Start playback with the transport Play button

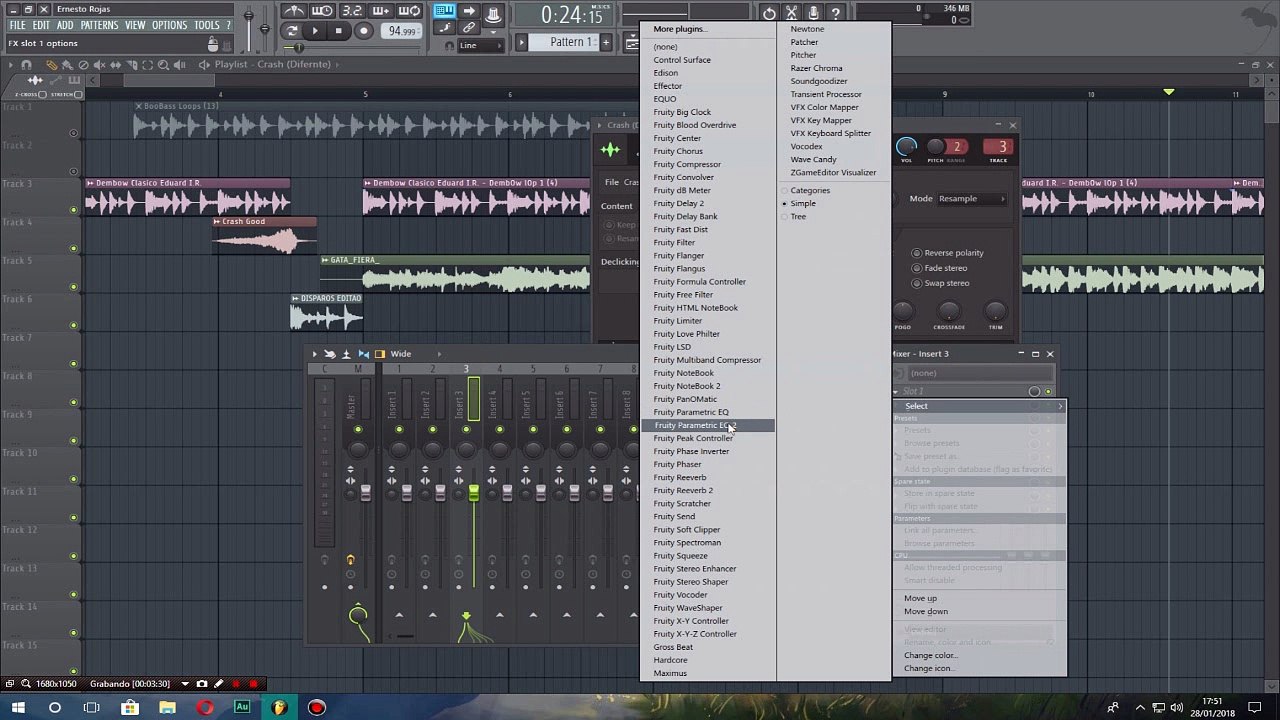click(x=315, y=31)
